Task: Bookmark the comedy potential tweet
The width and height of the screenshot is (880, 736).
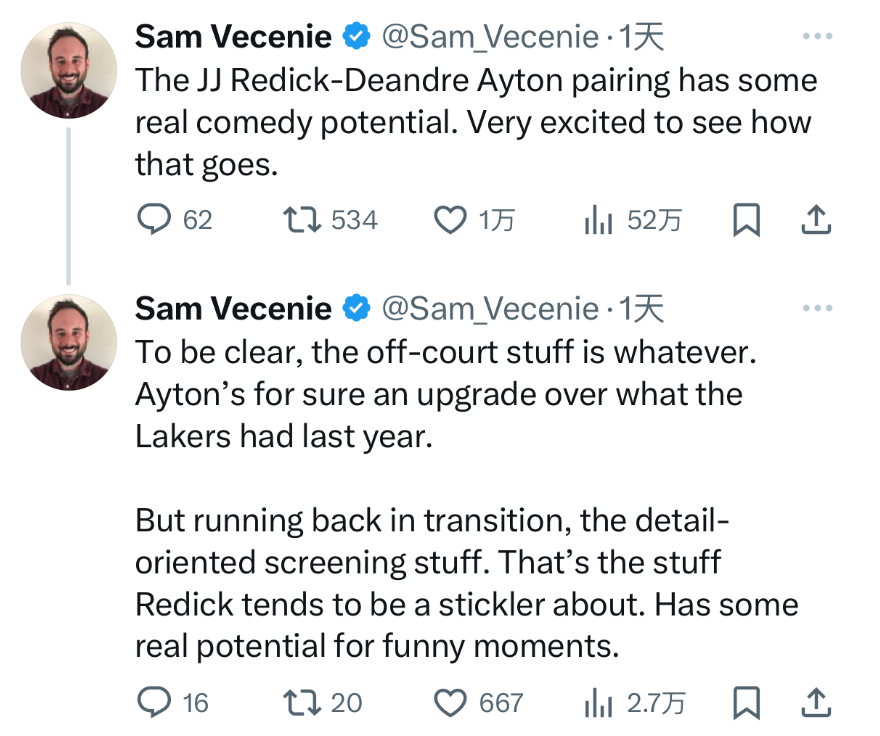Action: tap(746, 220)
